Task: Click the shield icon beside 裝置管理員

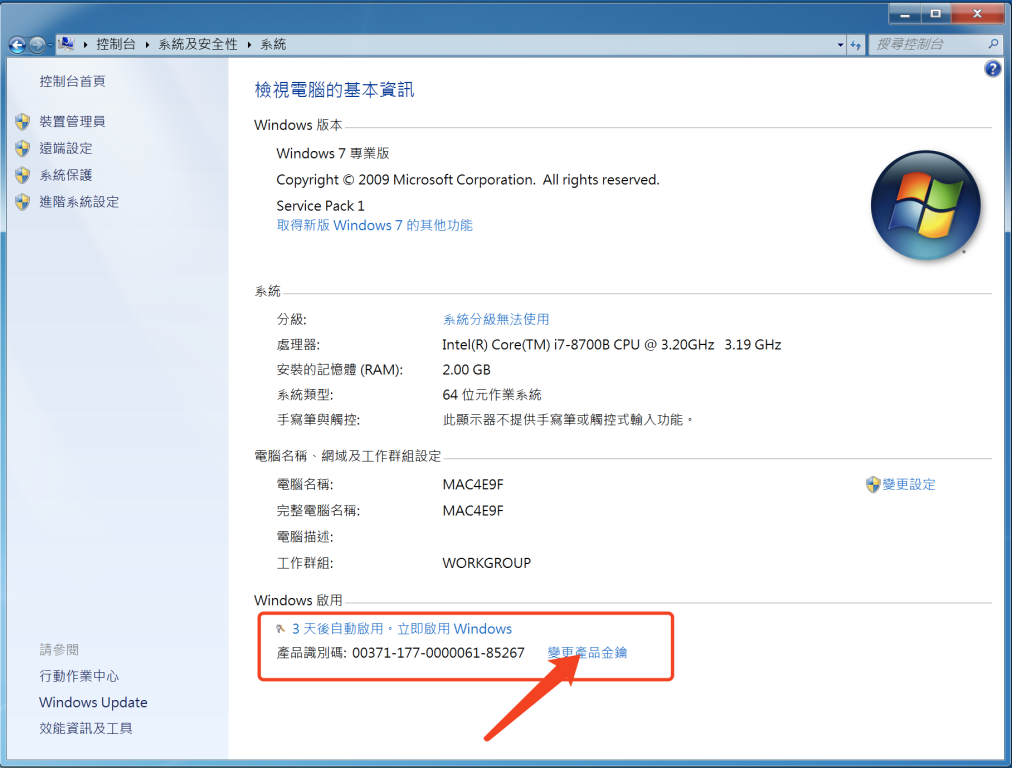Action: coord(23,122)
